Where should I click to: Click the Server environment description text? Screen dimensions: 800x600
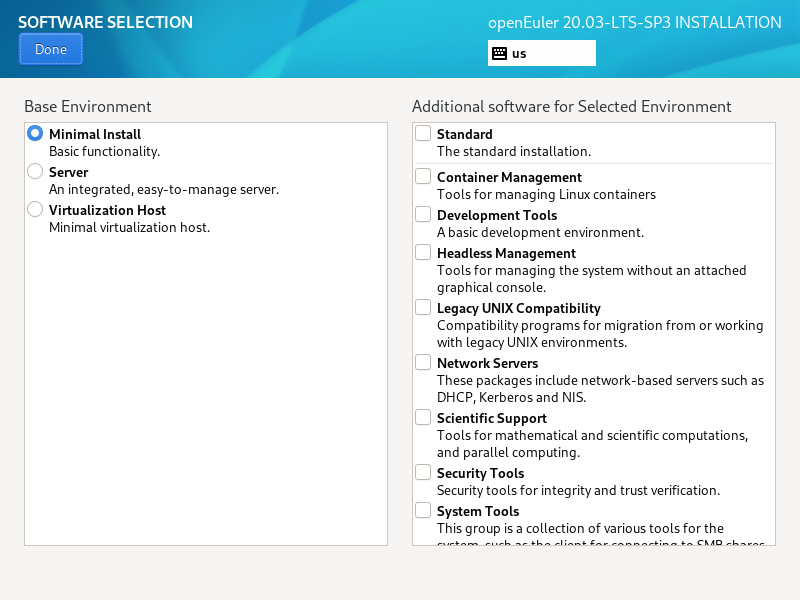coord(164,190)
